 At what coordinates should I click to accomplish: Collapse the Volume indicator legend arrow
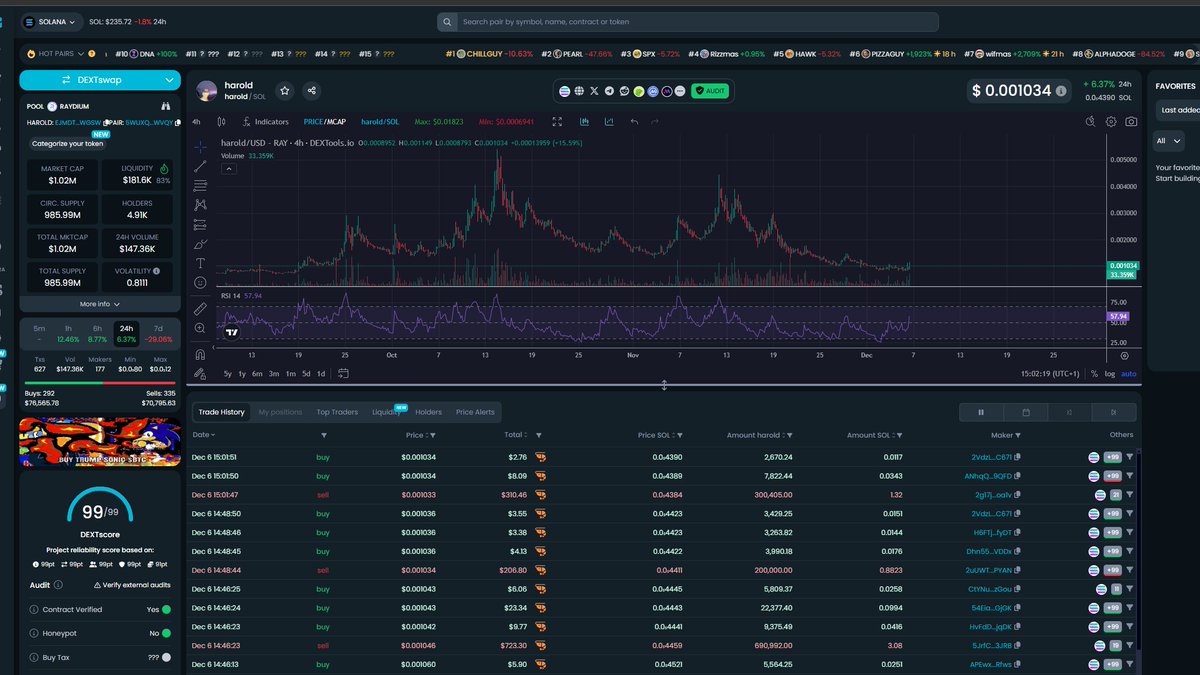point(228,169)
